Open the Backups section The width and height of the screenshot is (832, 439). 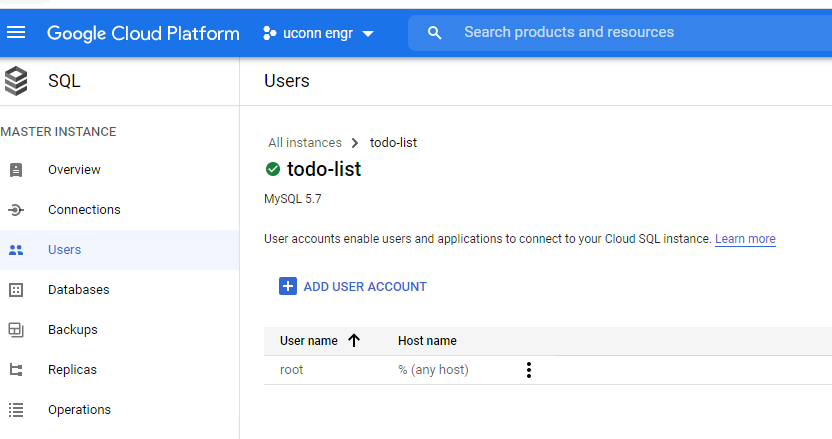[x=73, y=330]
